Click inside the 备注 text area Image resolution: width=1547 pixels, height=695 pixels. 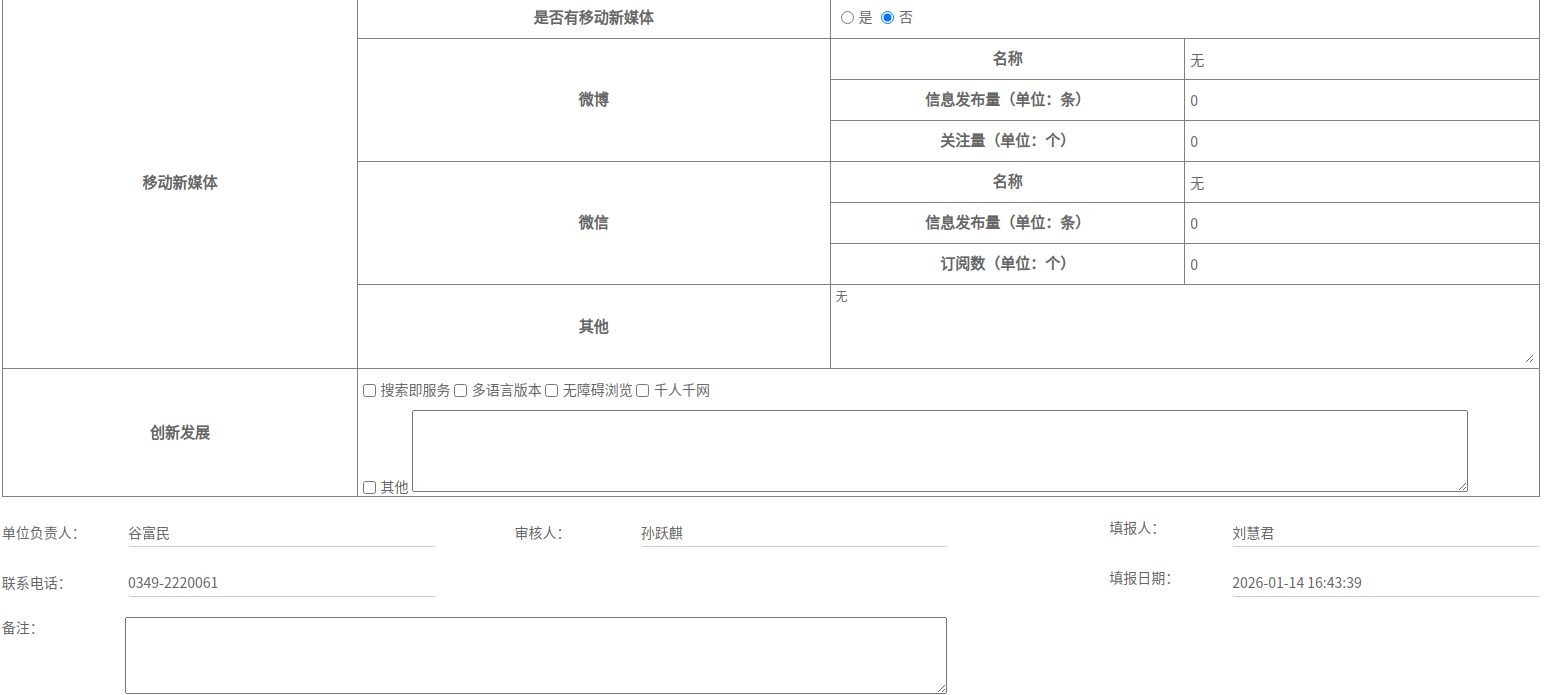point(535,655)
